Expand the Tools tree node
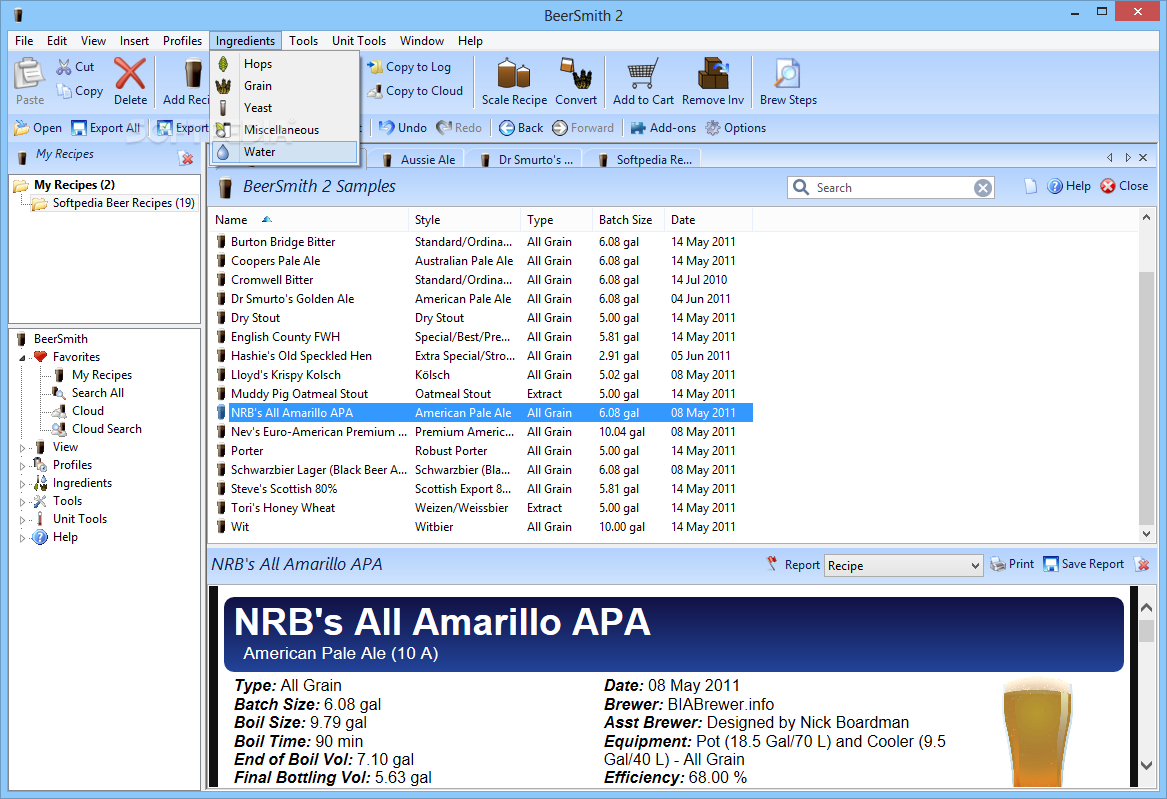The image size is (1167, 799). coord(22,502)
